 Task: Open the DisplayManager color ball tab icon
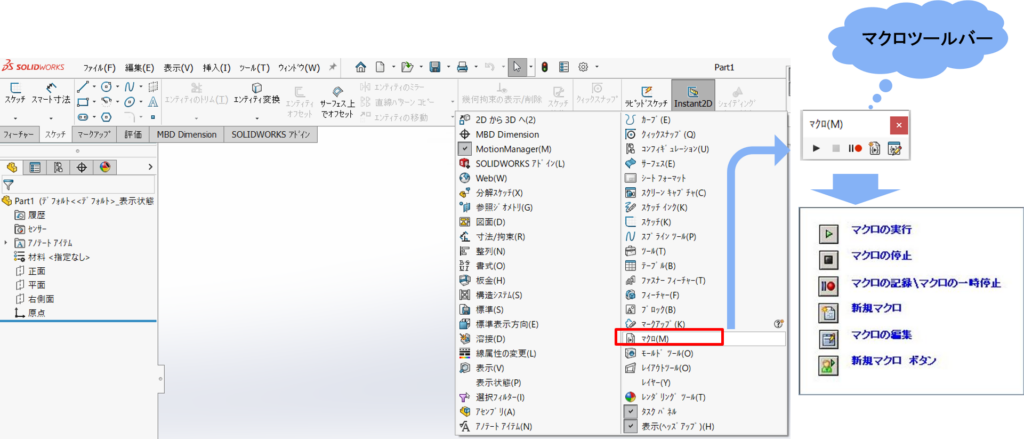tap(105, 167)
